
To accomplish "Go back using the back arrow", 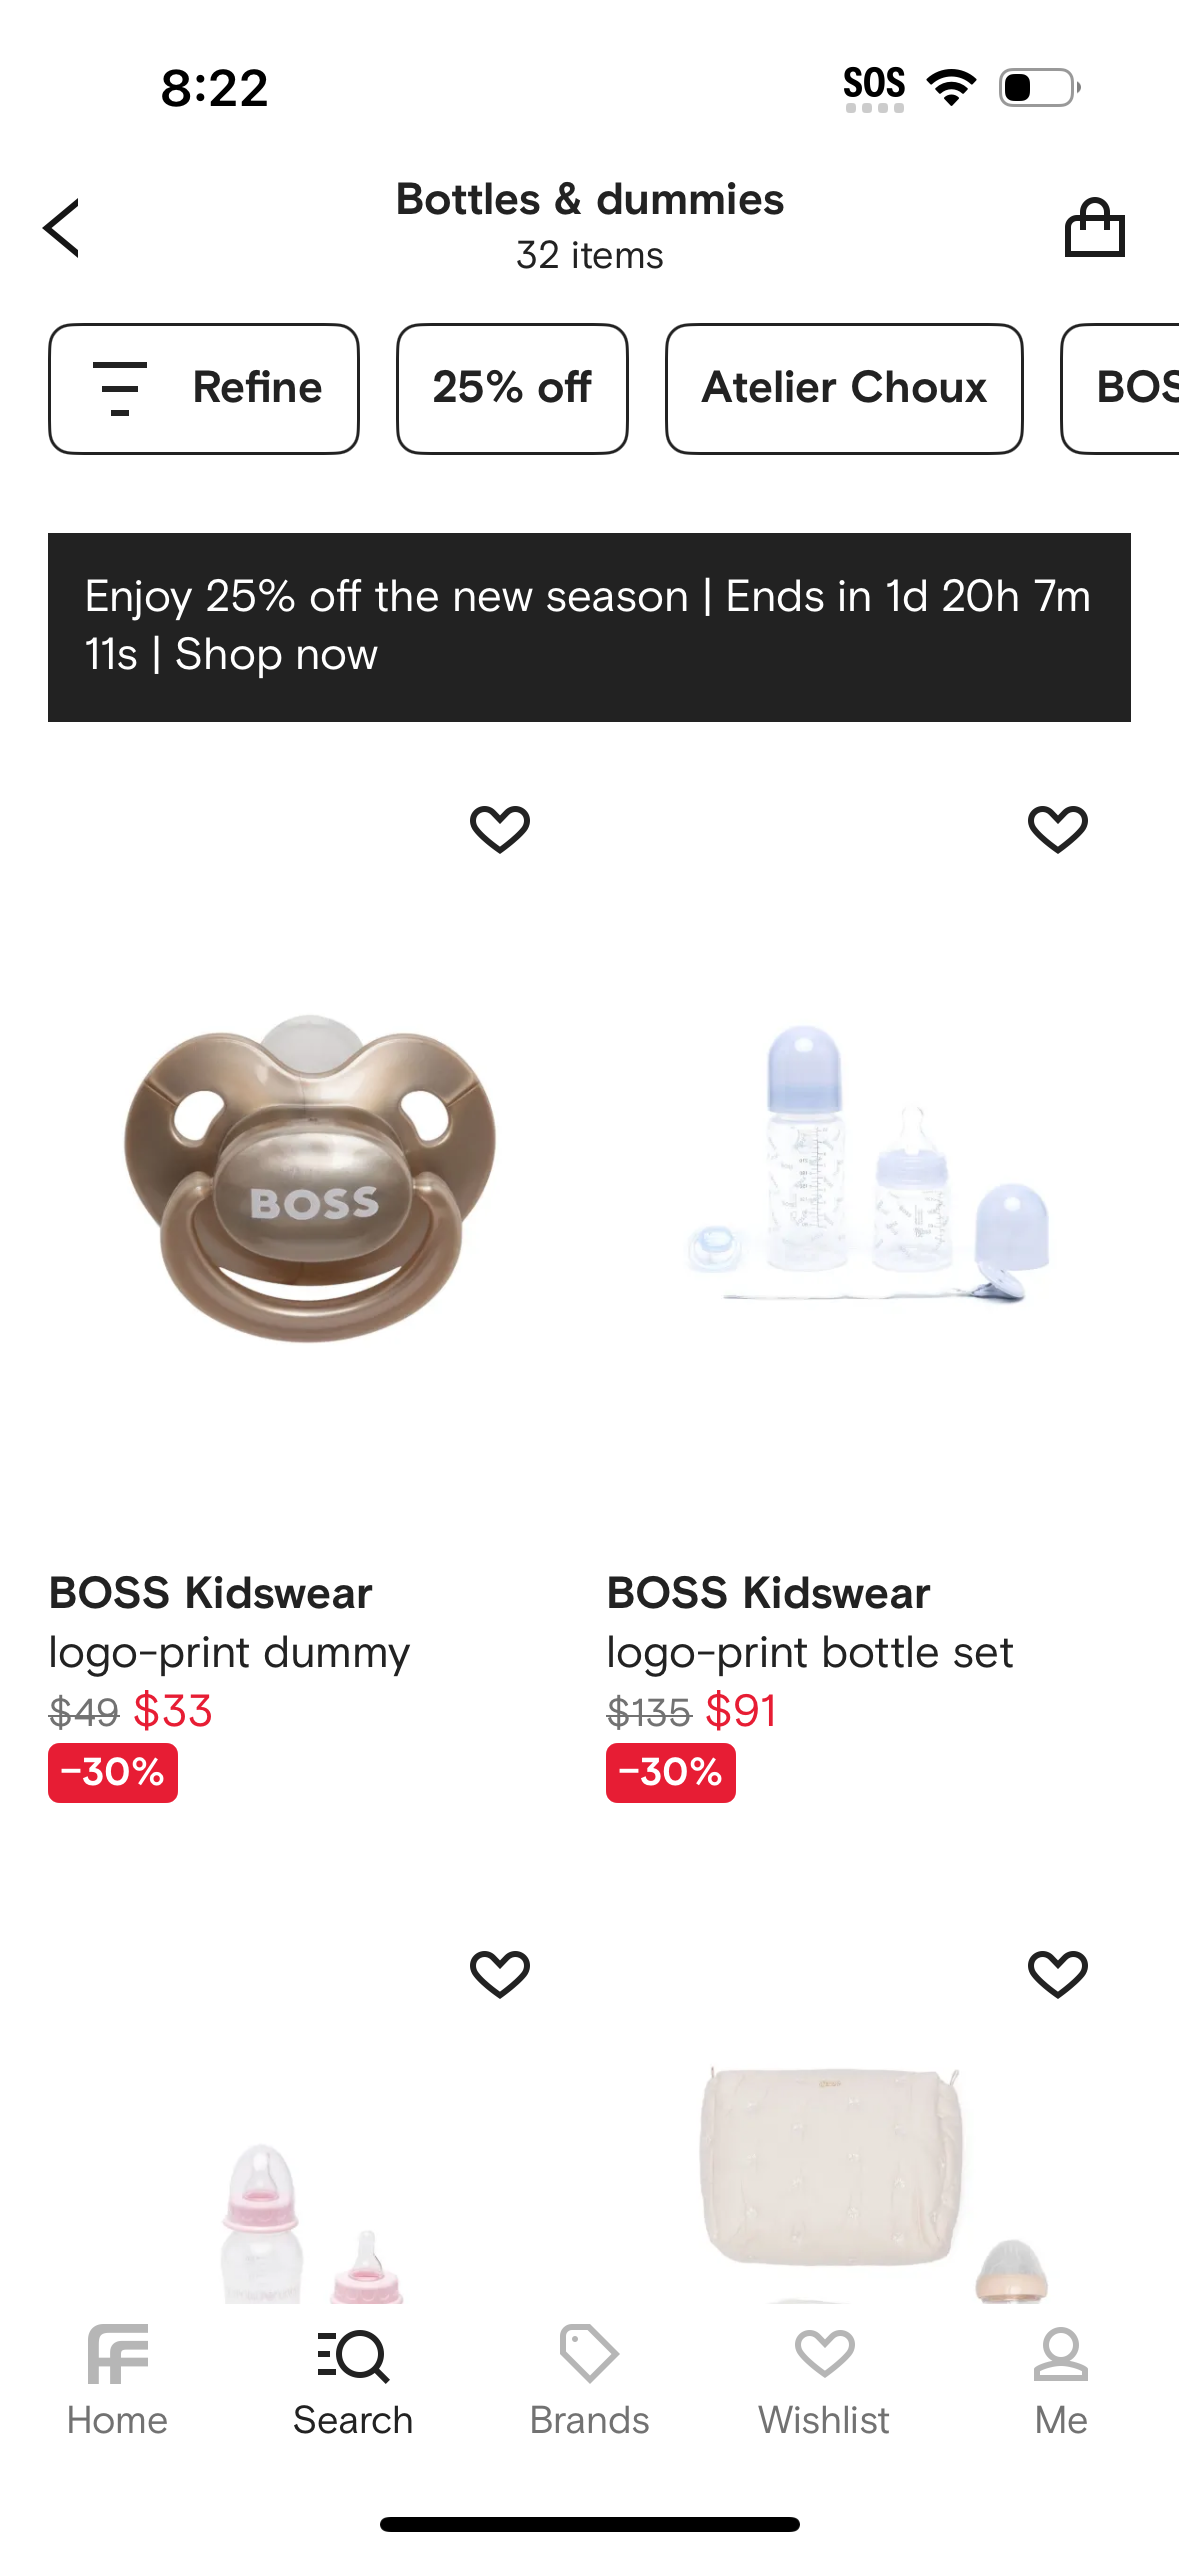I will click(62, 228).
